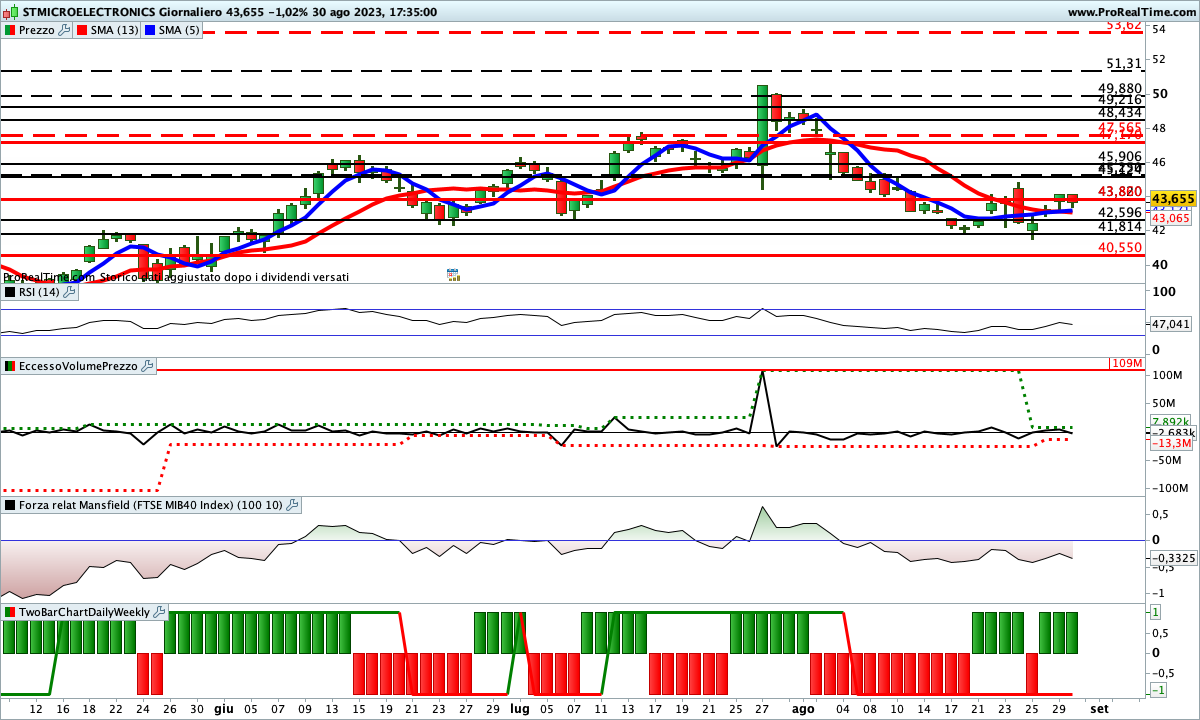This screenshot has width=1200, height=720.
Task: Click the 109M volume level label
Action: point(1126,362)
